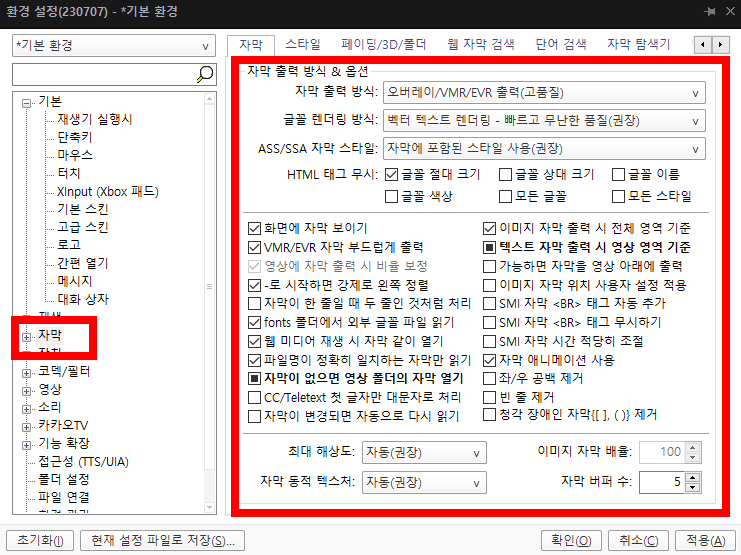Enable SMI 자막 <BR> 태그 무시하기
This screenshot has width=741, height=555.
click(489, 322)
